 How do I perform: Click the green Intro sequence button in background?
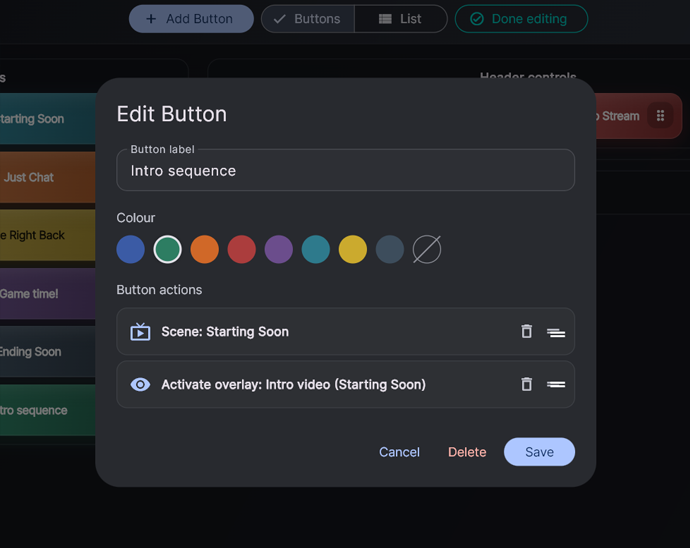[48, 410]
